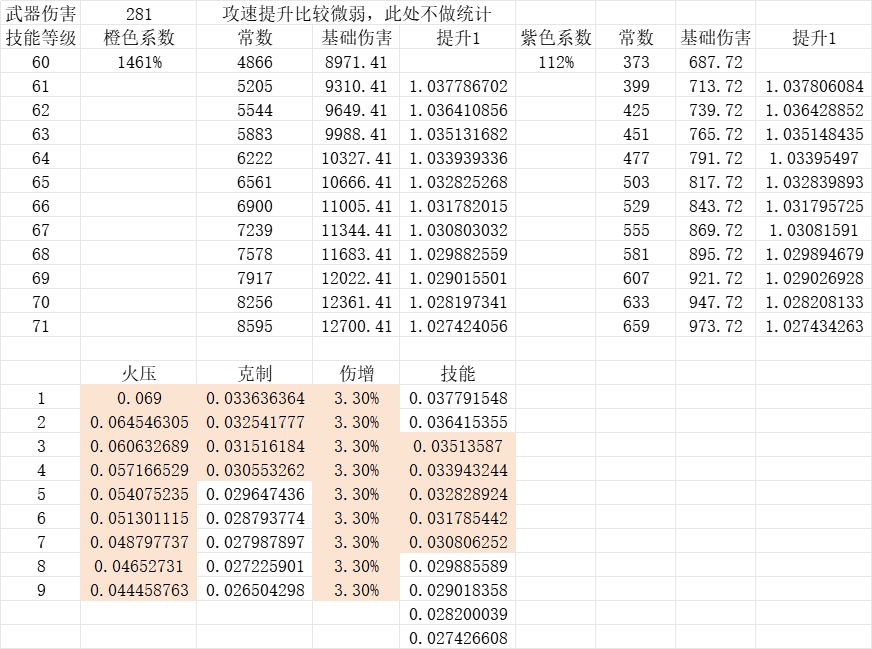Select 3.30% in row 9
Screen dimensions: 872x649
pos(356,589)
